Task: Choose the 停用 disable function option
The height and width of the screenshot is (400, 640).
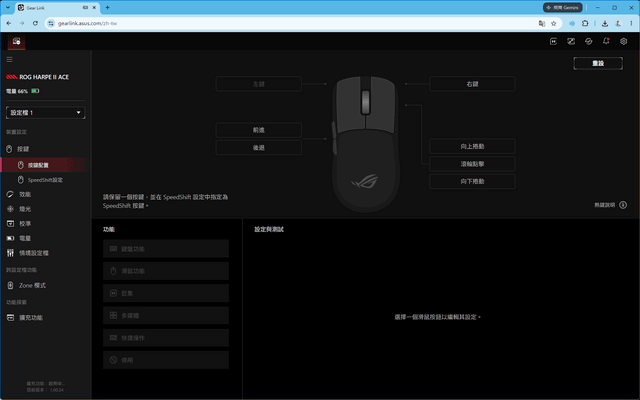Action: coord(166,360)
